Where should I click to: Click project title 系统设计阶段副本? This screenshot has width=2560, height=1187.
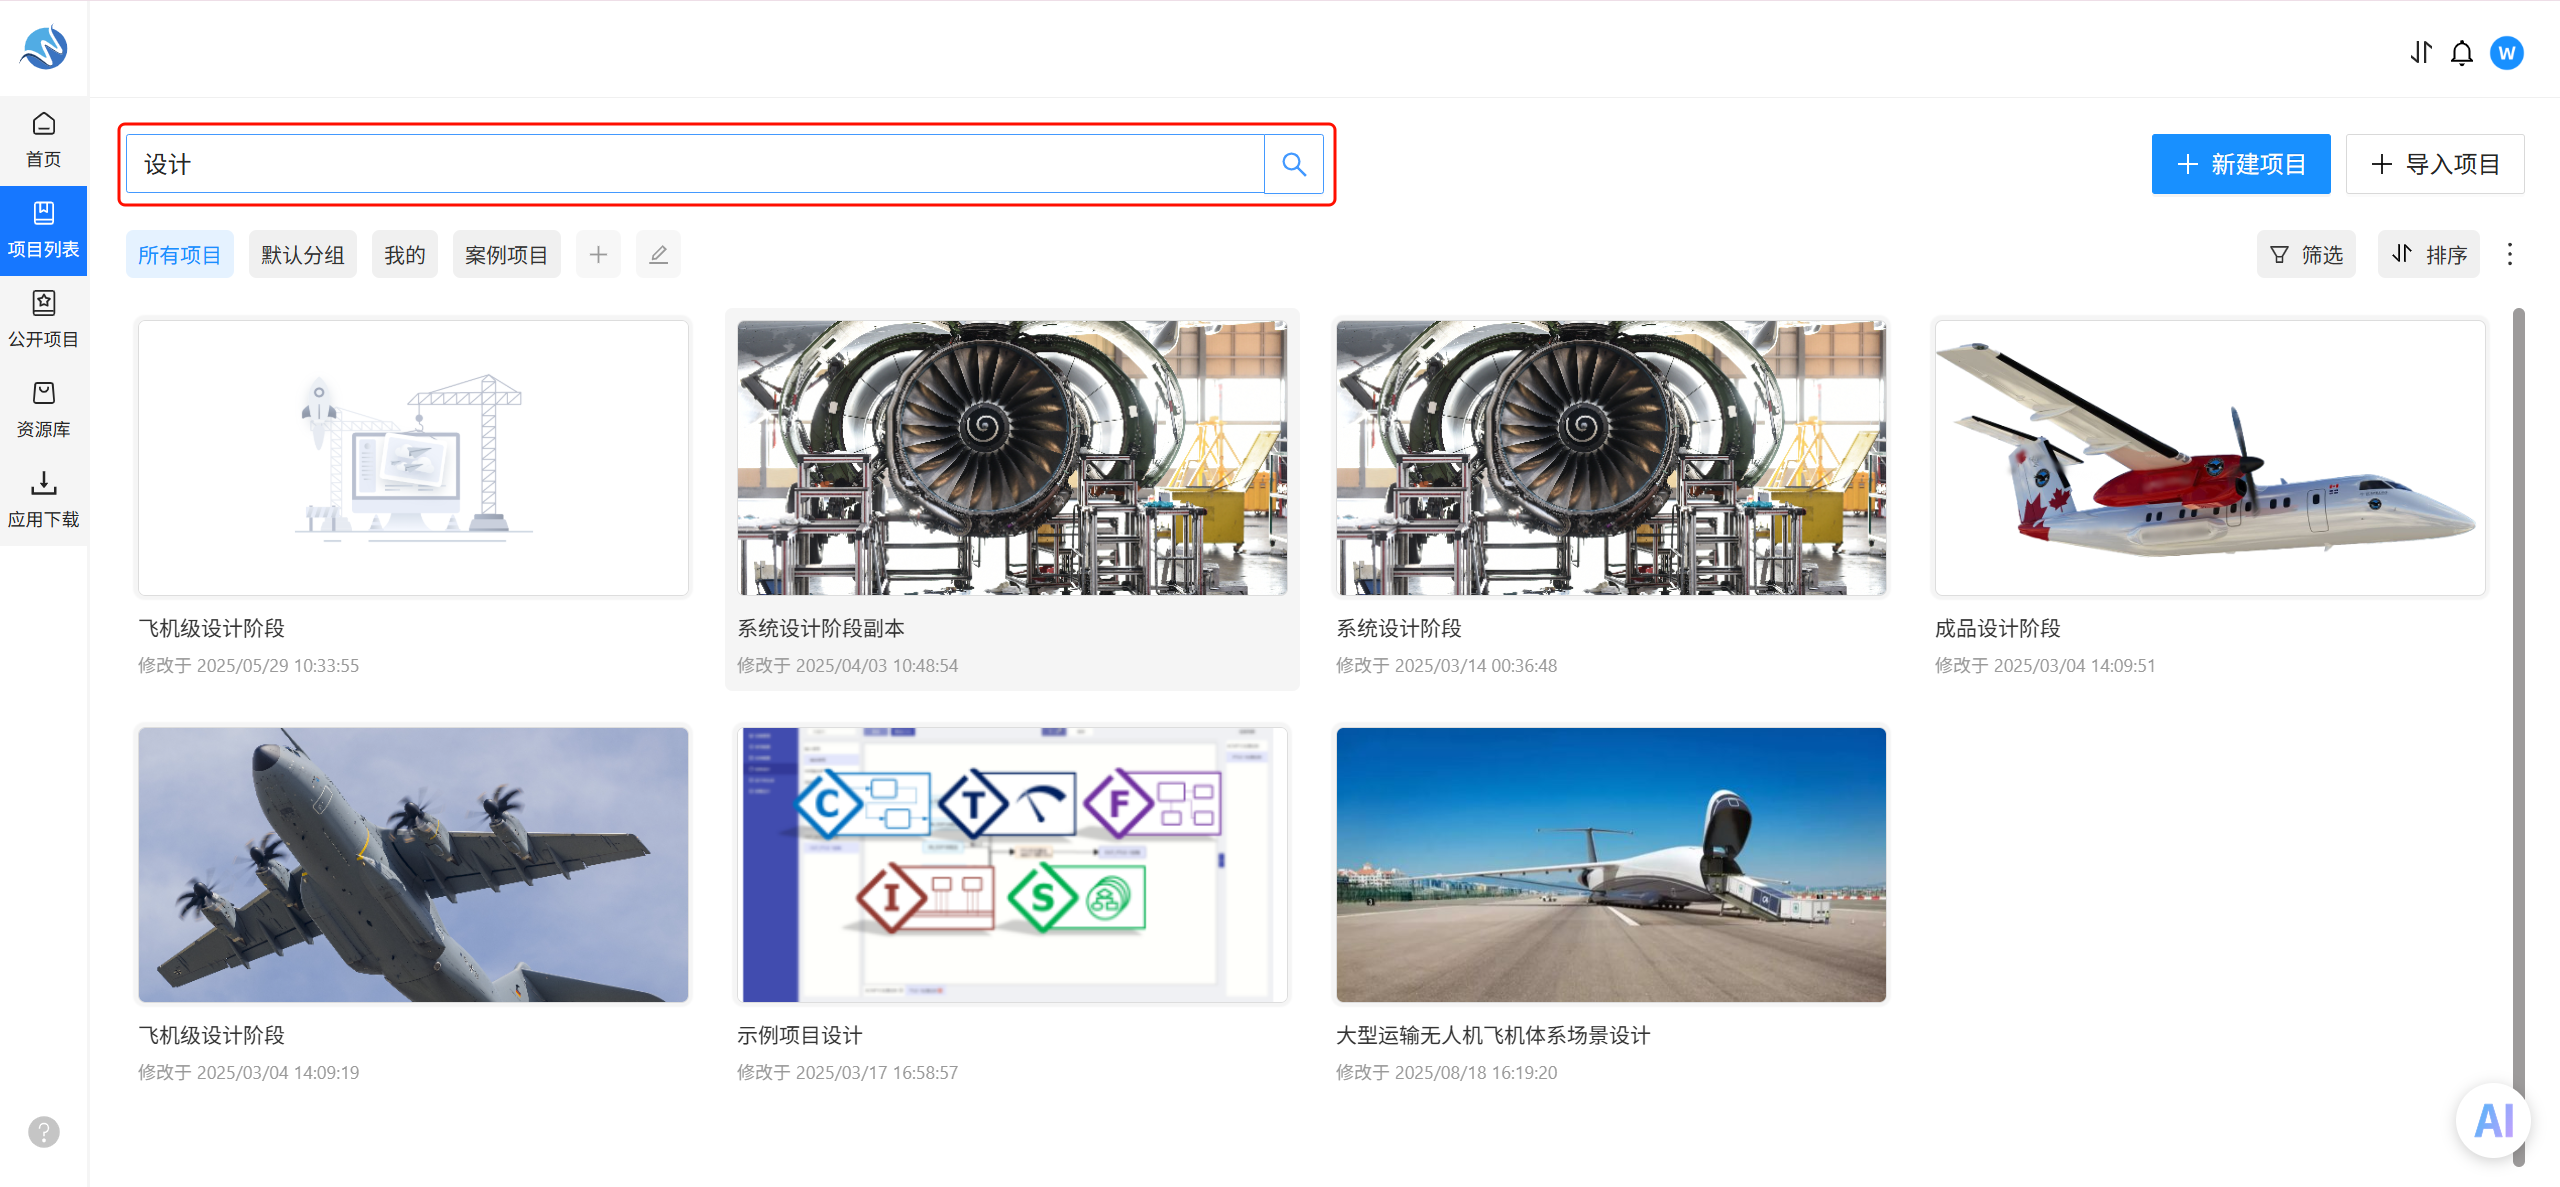821,628
